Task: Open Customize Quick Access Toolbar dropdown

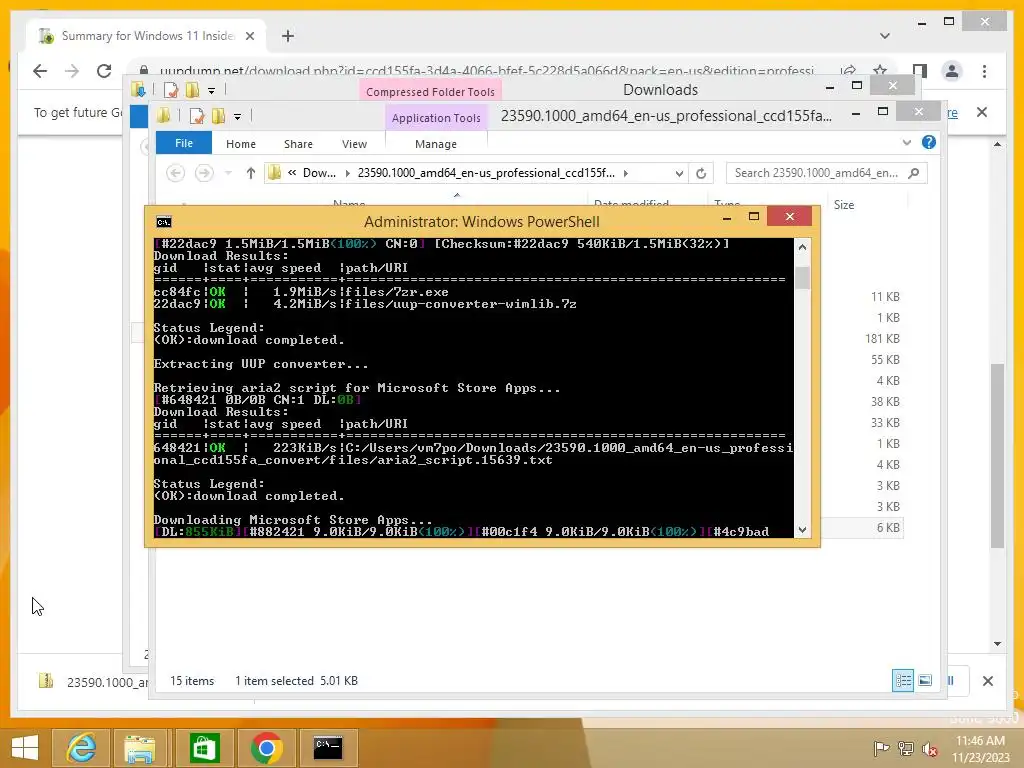Action: [x=238, y=117]
